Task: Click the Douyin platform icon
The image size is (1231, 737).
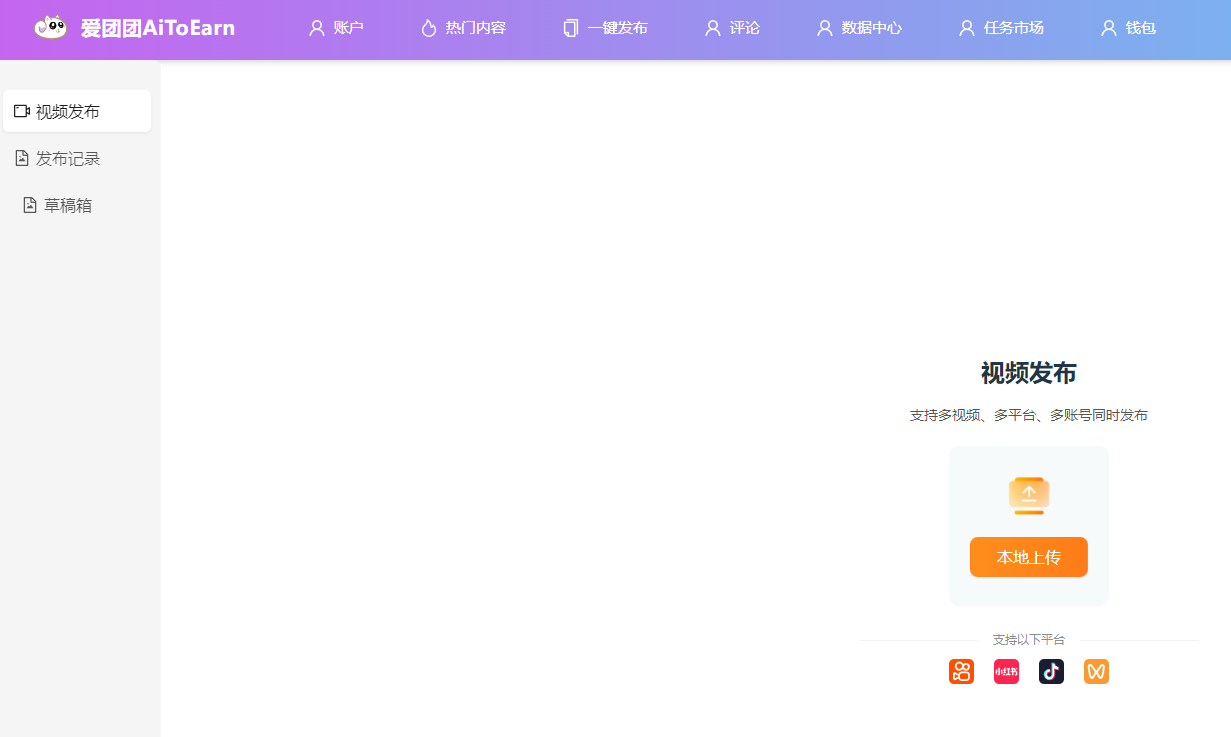Action: click(1051, 672)
